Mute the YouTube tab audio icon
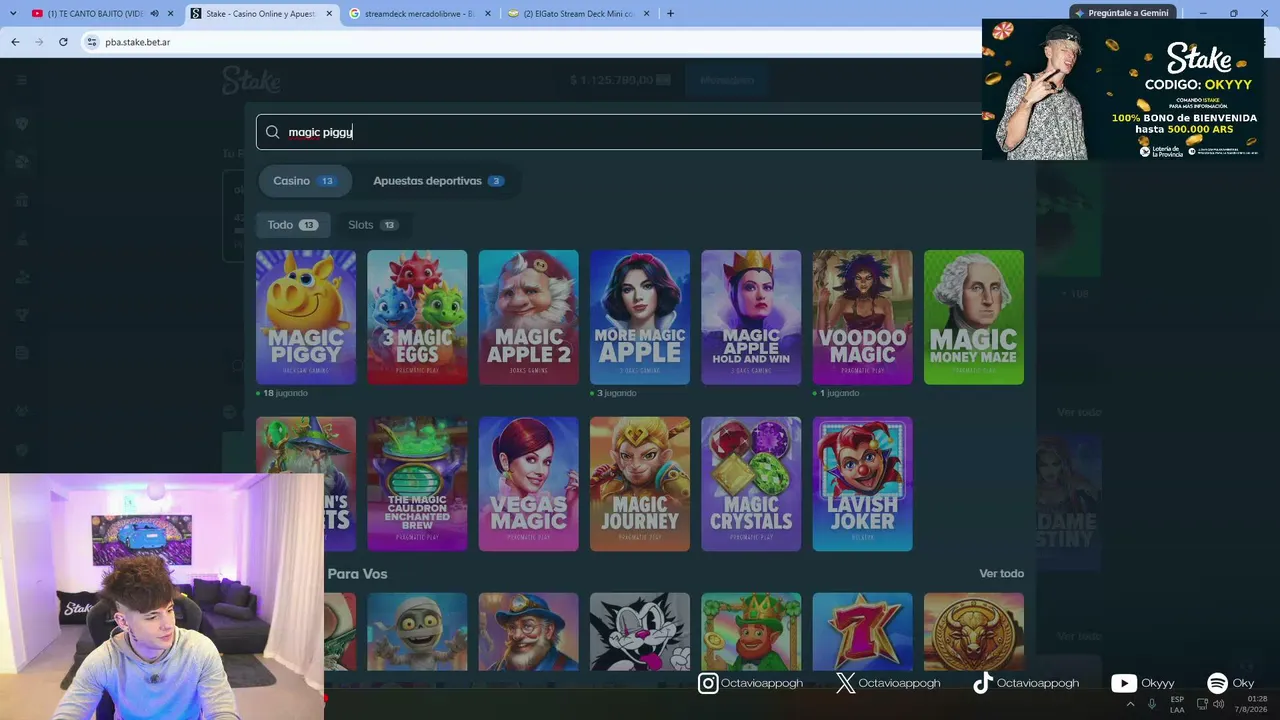The image size is (1280, 720). [154, 13]
